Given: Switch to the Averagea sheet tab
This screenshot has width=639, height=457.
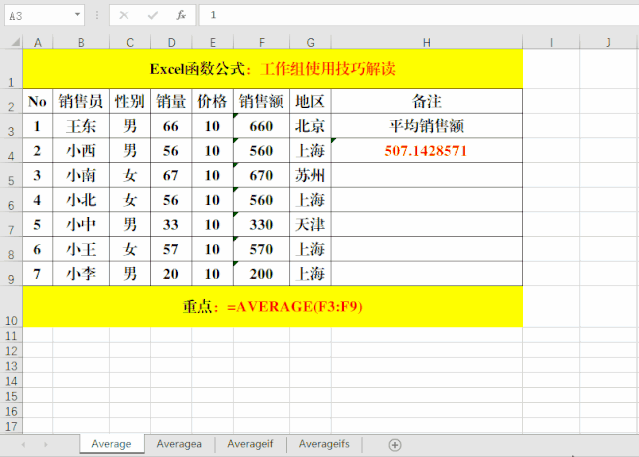Looking at the screenshot, I should (x=179, y=444).
